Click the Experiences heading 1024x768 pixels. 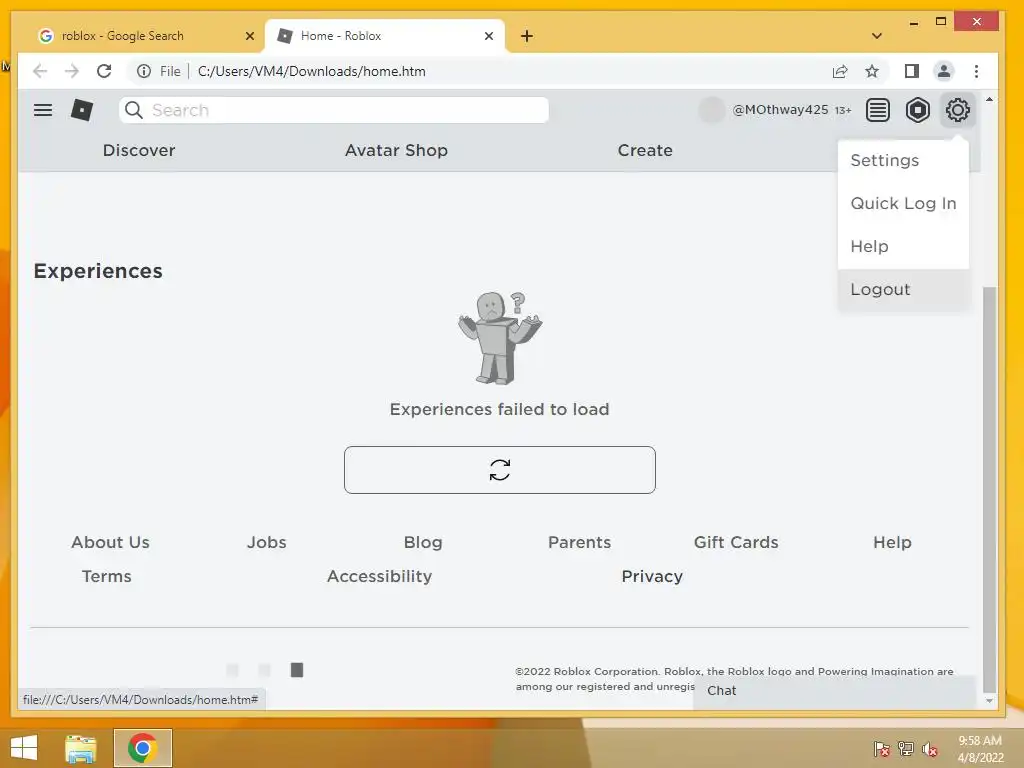point(98,271)
